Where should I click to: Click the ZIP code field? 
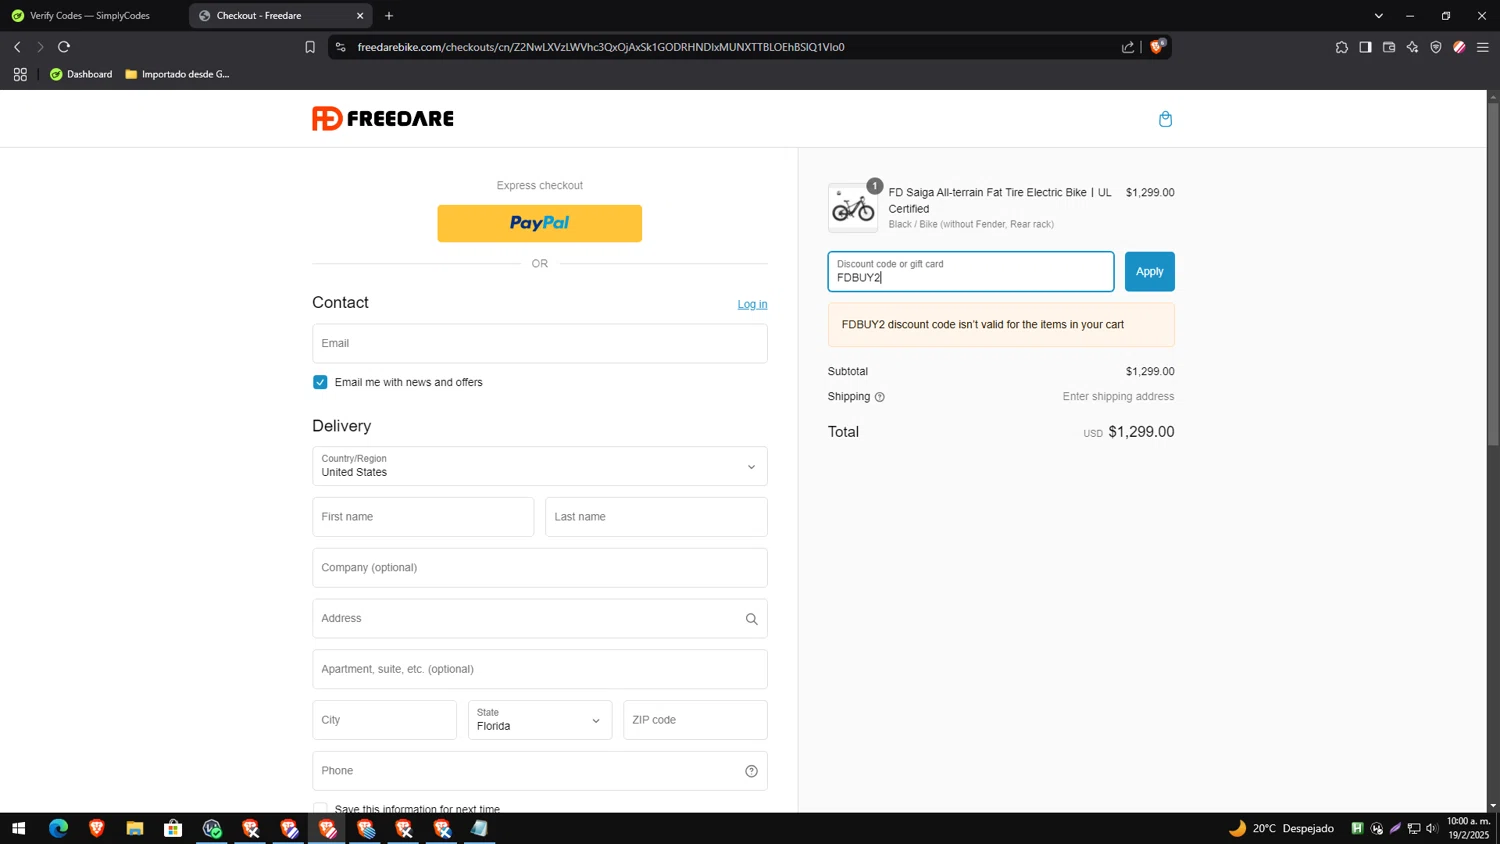pyautogui.click(x=695, y=720)
